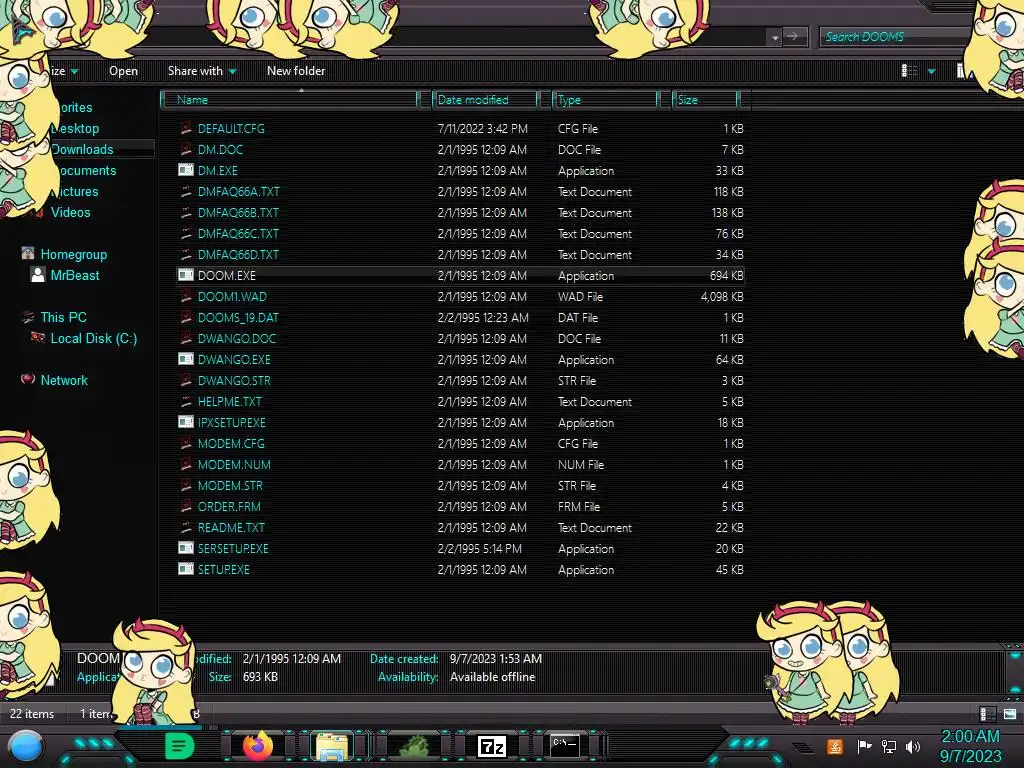
Task: Select the MODEM.STR file
Action: (x=230, y=485)
